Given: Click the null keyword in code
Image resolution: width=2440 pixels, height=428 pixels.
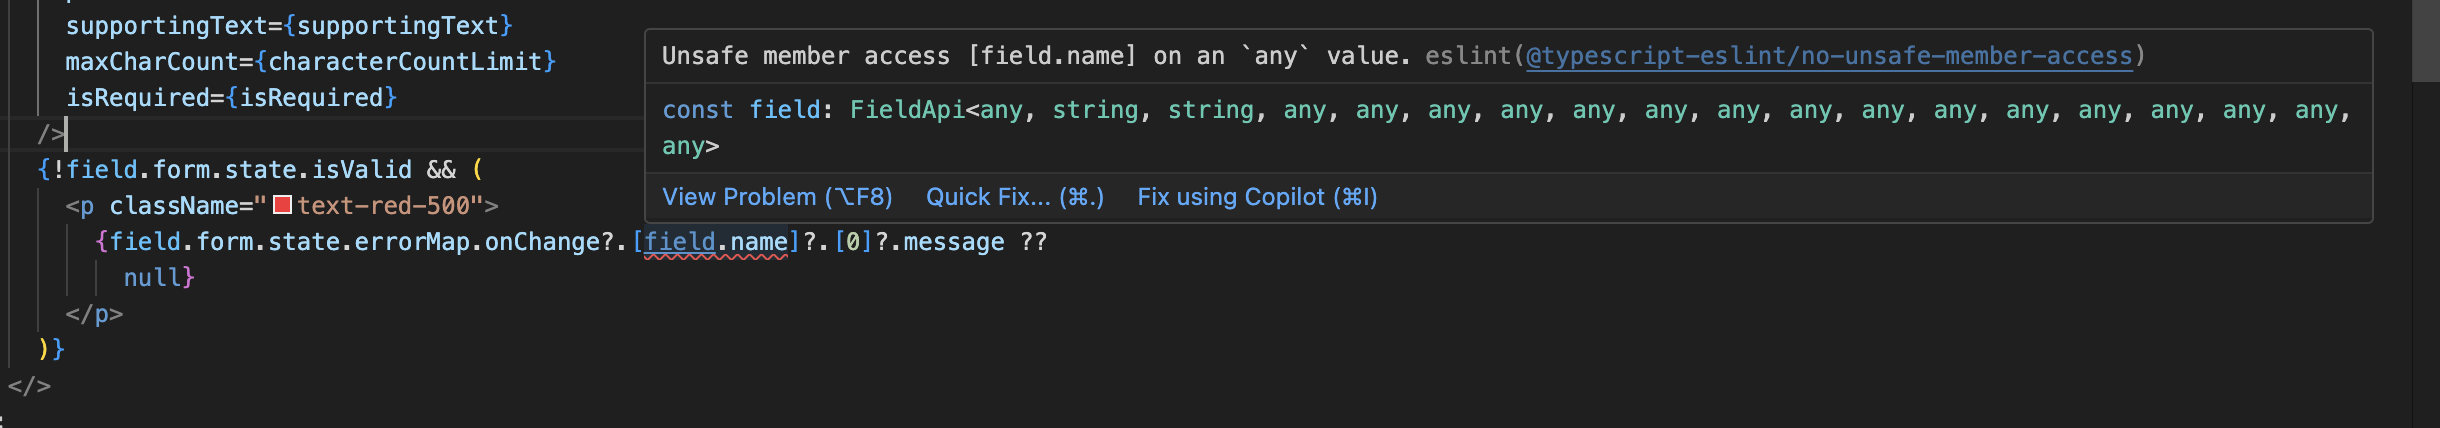Looking at the screenshot, I should click(152, 277).
